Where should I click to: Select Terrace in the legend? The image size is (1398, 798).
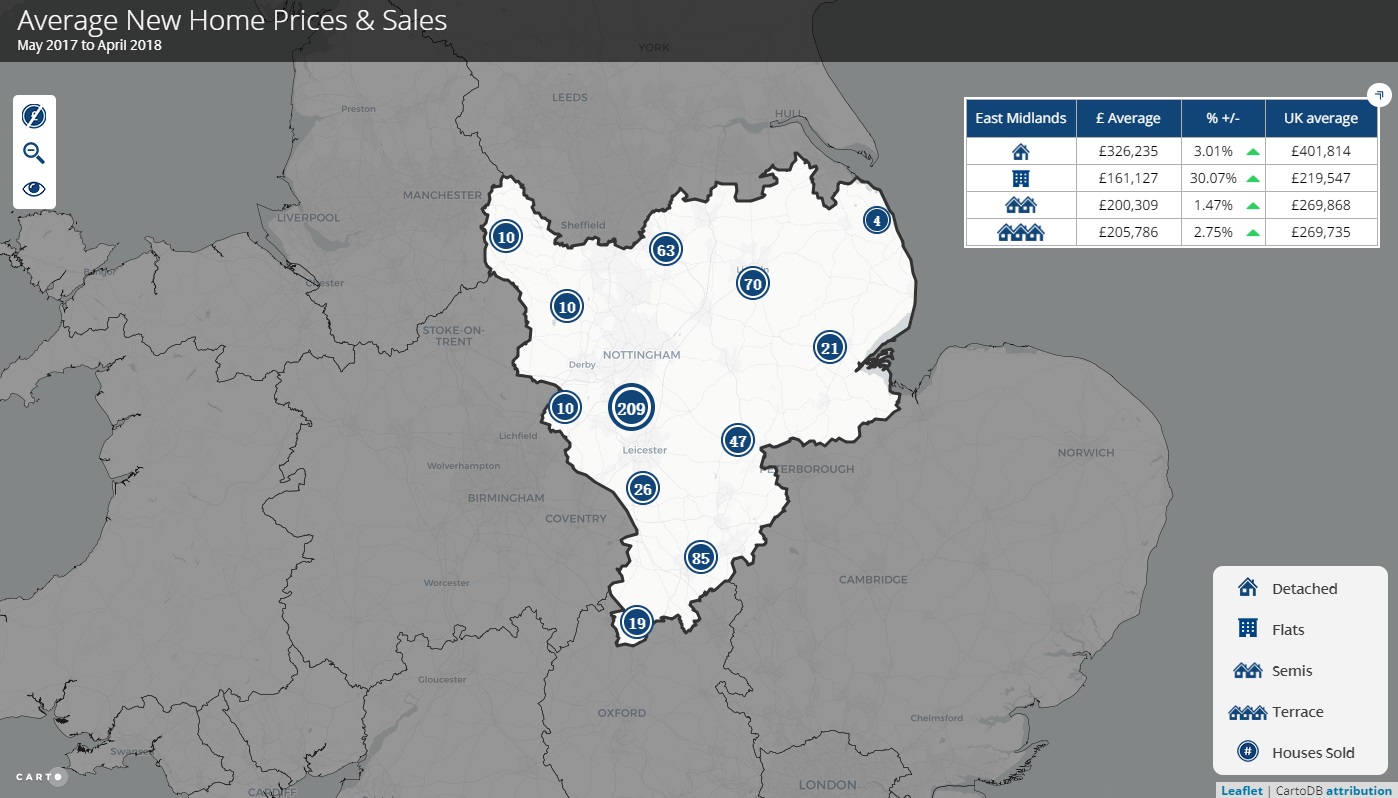coord(1297,712)
